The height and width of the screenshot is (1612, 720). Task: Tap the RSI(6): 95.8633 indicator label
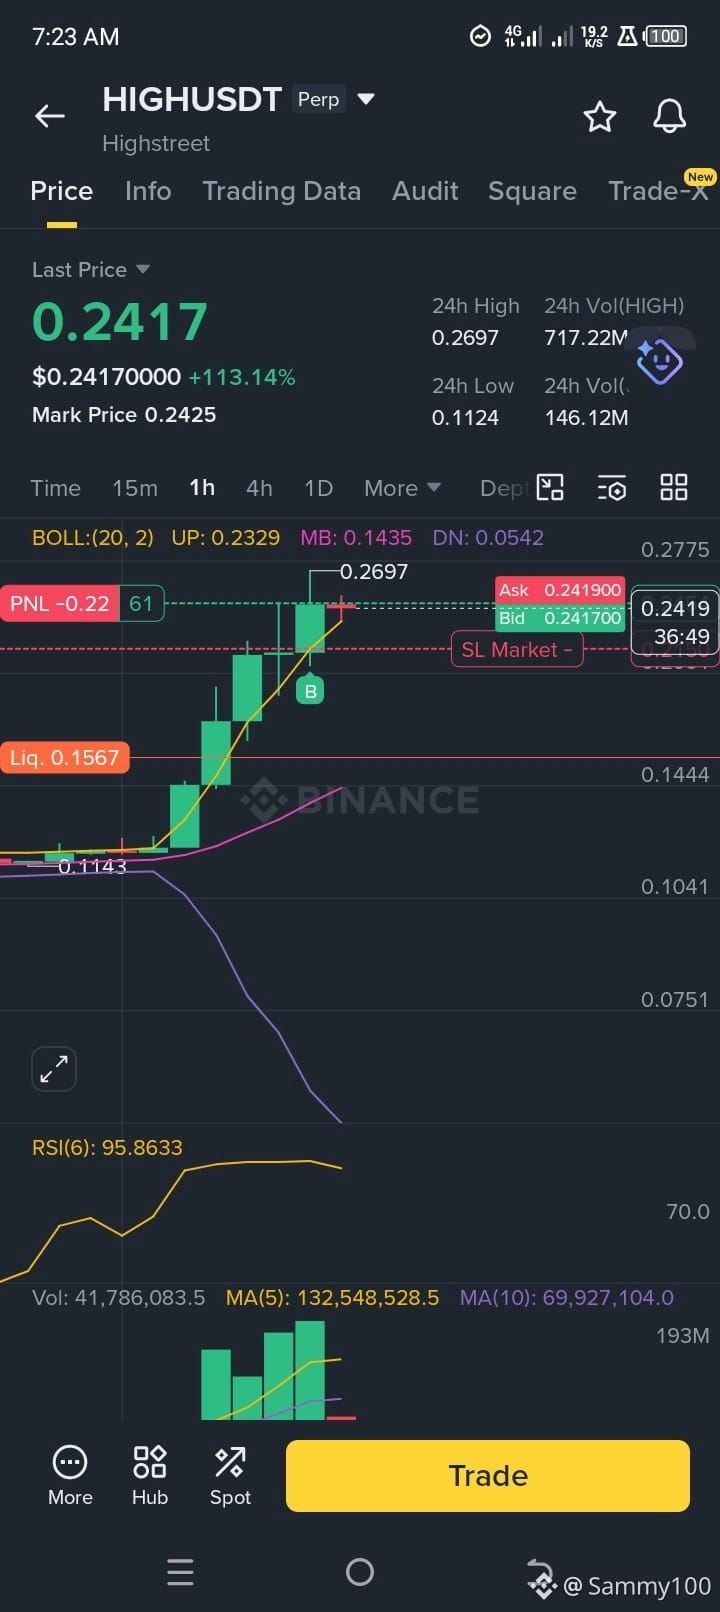(107, 1147)
